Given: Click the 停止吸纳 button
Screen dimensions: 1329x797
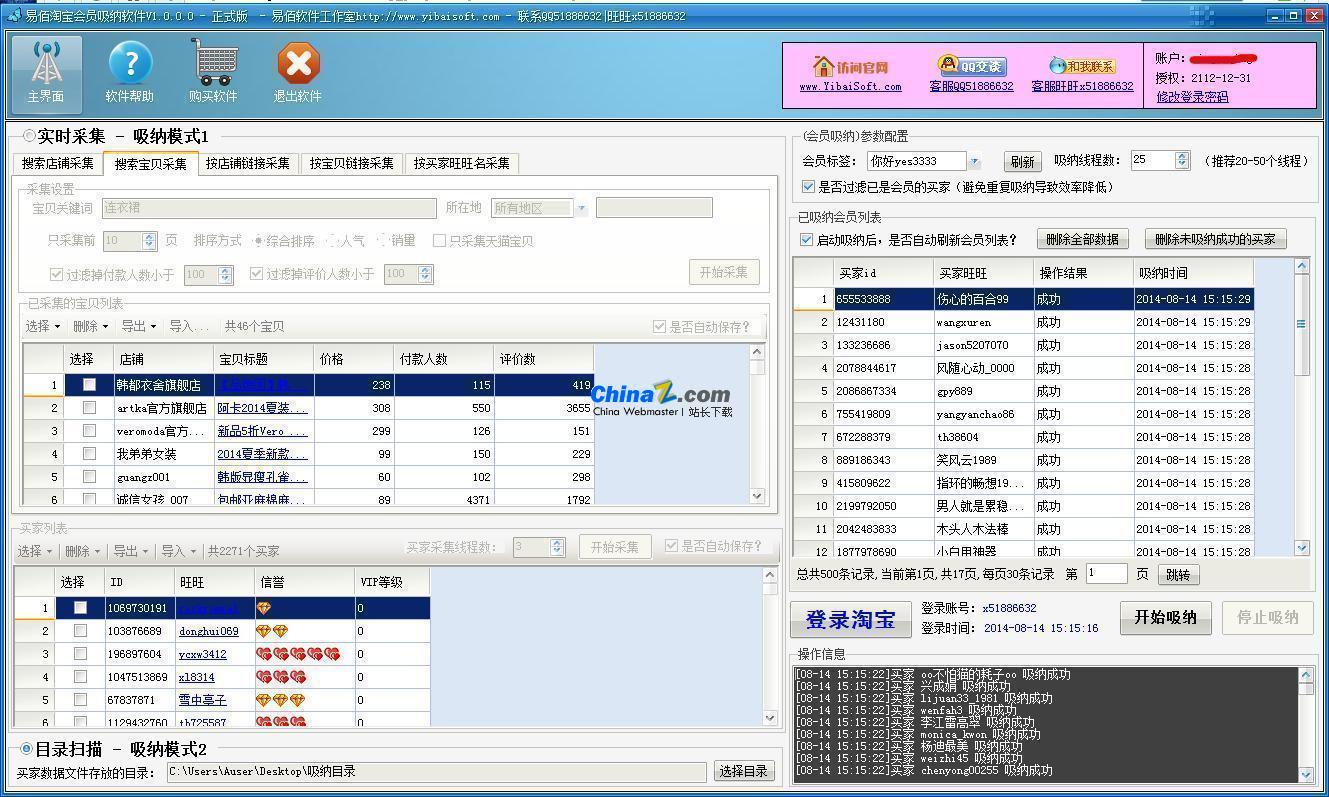Looking at the screenshot, I should point(1268,617).
